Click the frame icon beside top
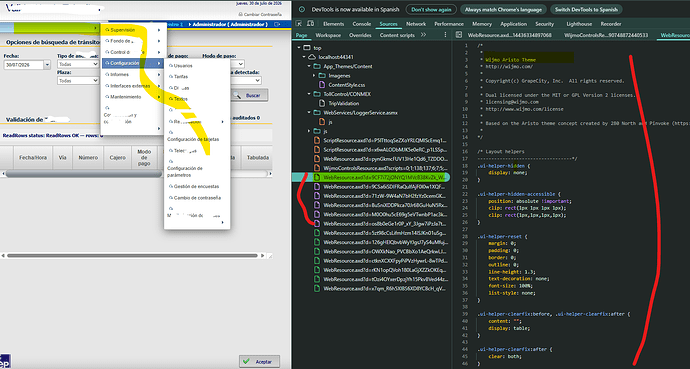The height and width of the screenshot is (369, 690). pyautogui.click(x=307, y=48)
